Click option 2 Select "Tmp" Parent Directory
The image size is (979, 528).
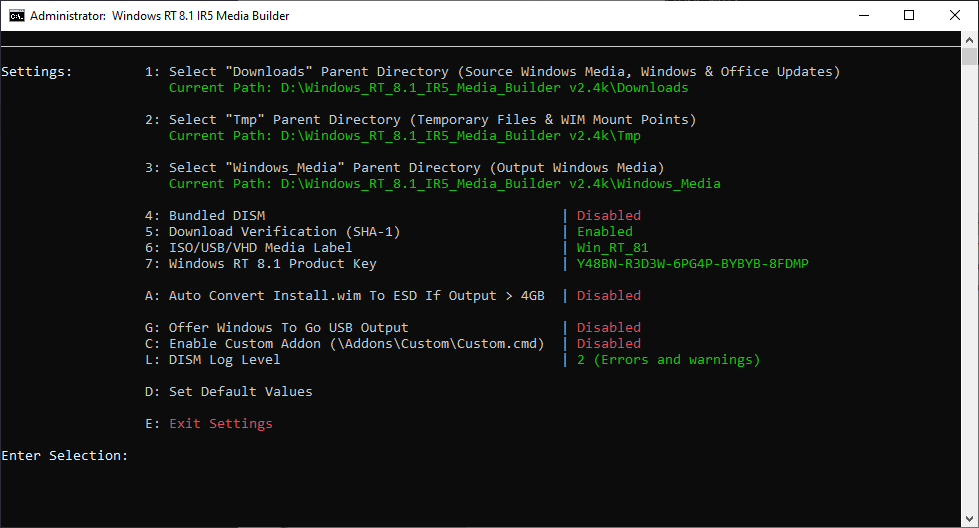[x=420, y=120]
